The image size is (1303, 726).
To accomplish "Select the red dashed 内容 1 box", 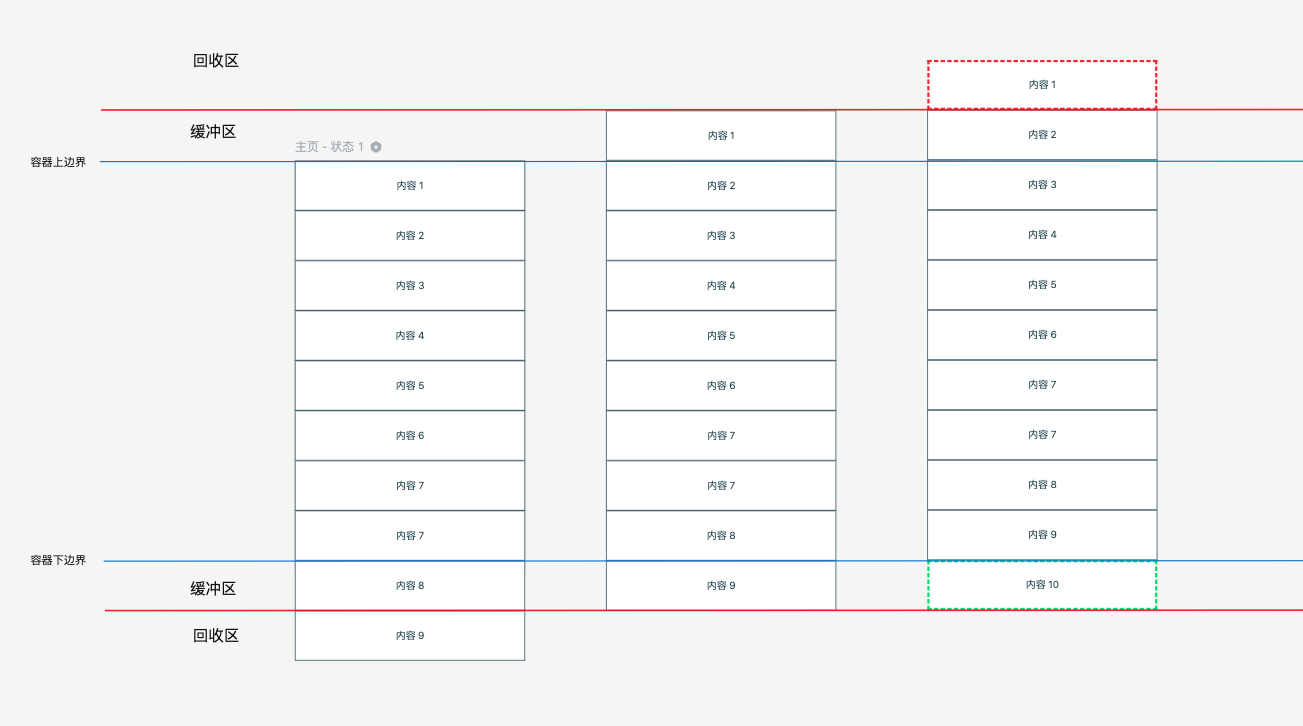I will click(1042, 85).
